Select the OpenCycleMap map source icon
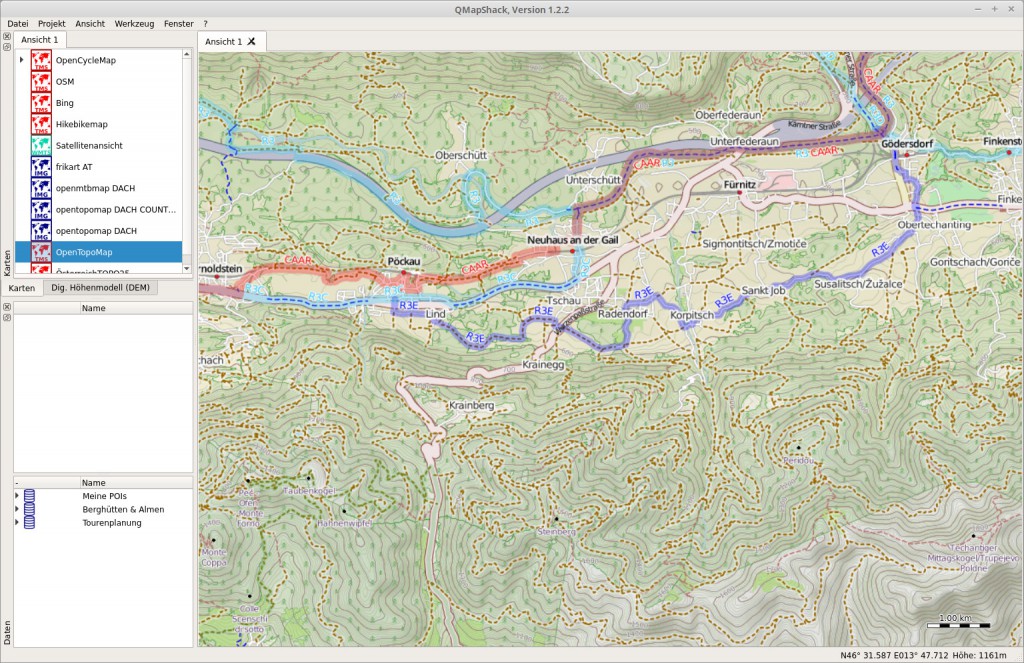This screenshot has width=1024, height=663. tap(42, 60)
